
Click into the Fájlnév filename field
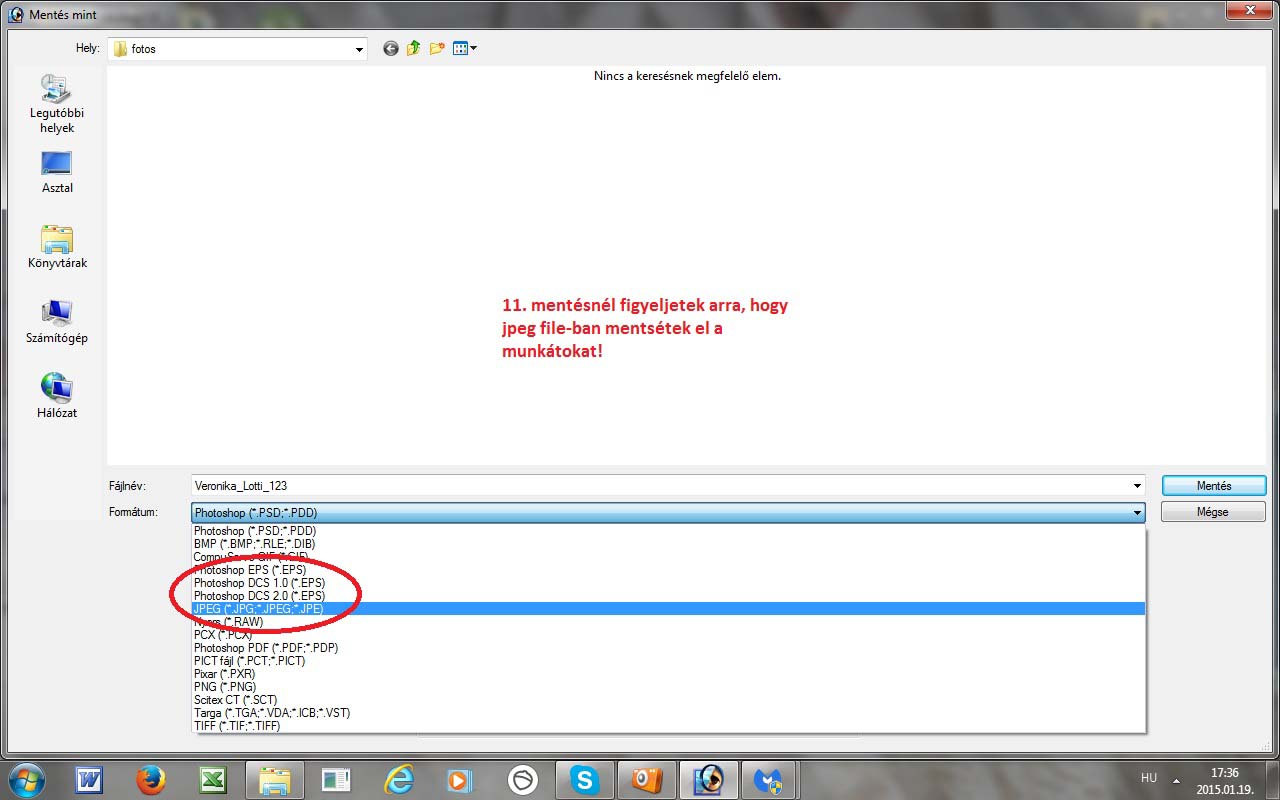click(x=660, y=486)
